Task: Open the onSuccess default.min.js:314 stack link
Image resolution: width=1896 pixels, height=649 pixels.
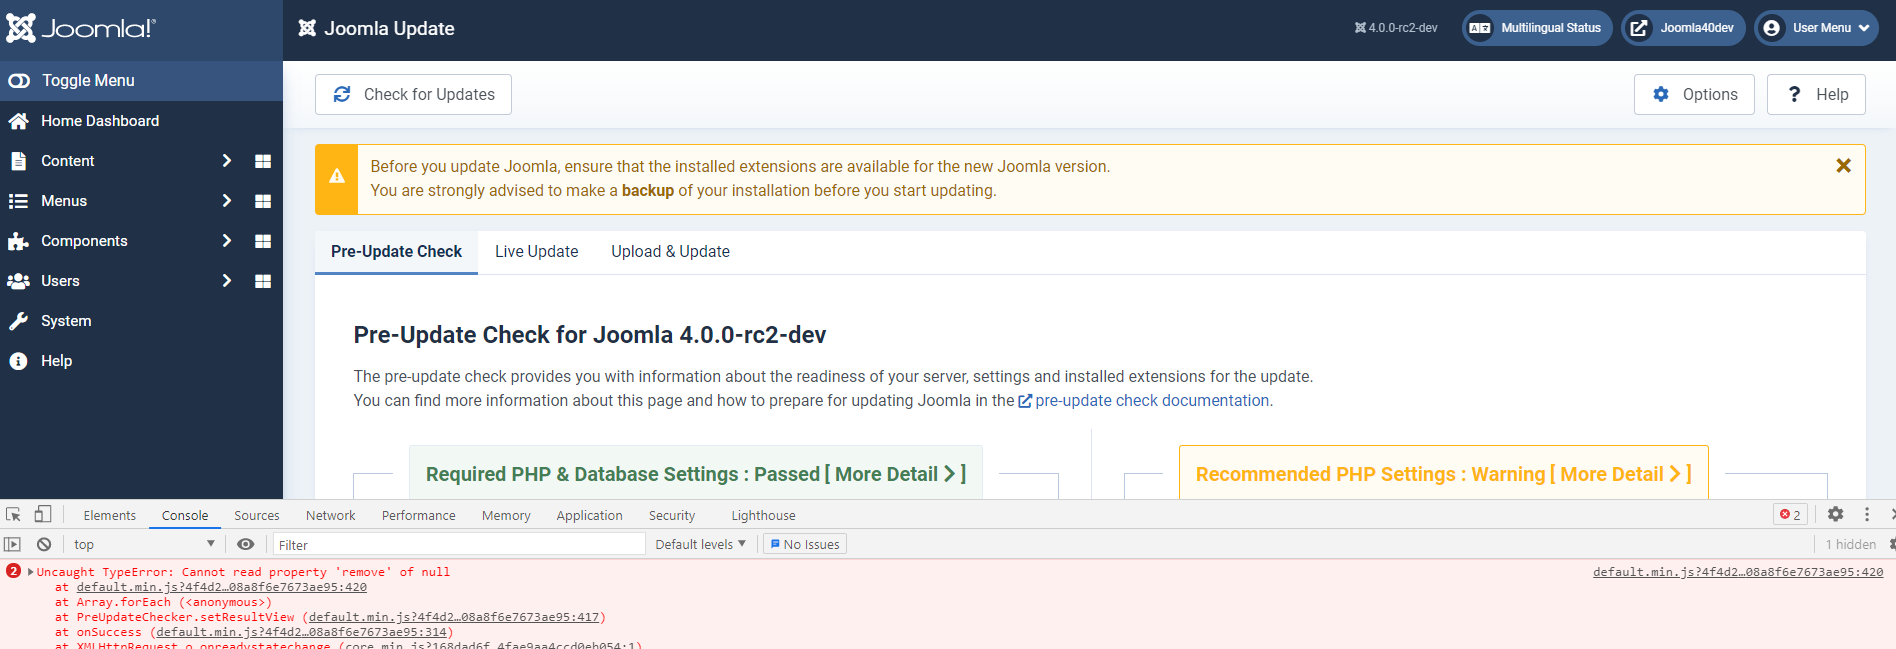Action: coord(301,632)
